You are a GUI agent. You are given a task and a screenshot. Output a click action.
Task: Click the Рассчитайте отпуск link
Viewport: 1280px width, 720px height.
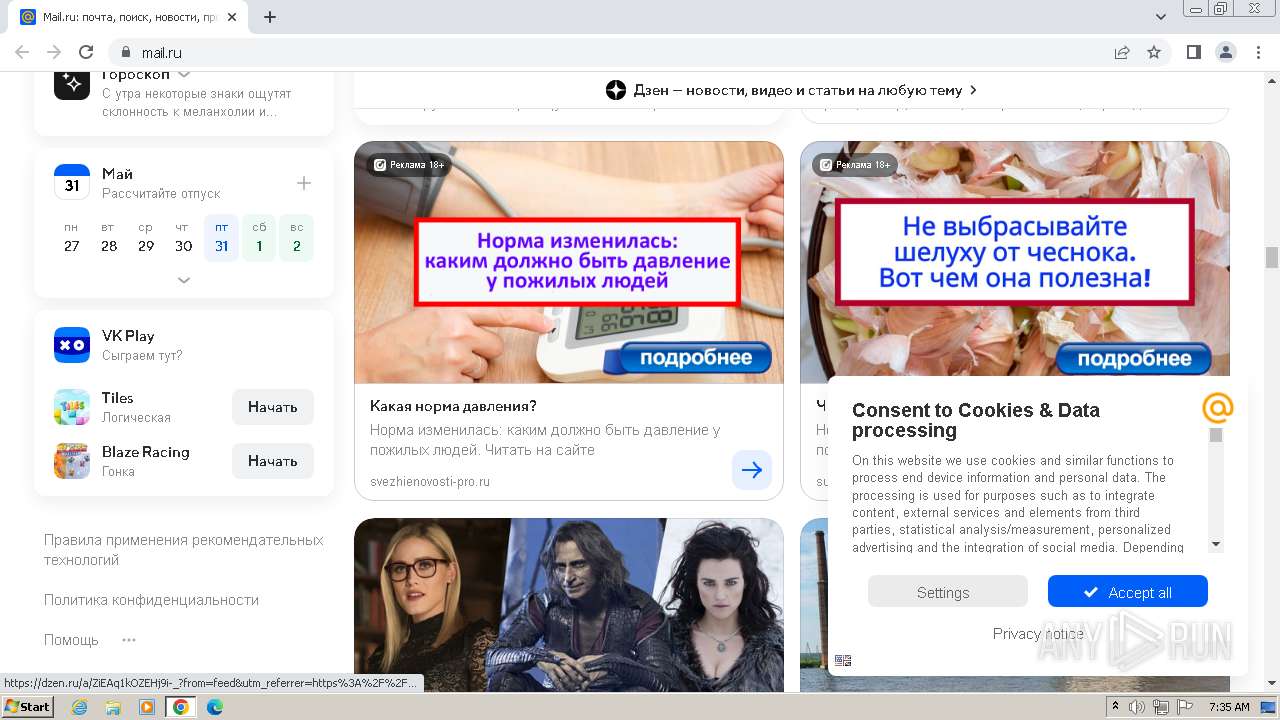pyautogui.click(x=161, y=194)
